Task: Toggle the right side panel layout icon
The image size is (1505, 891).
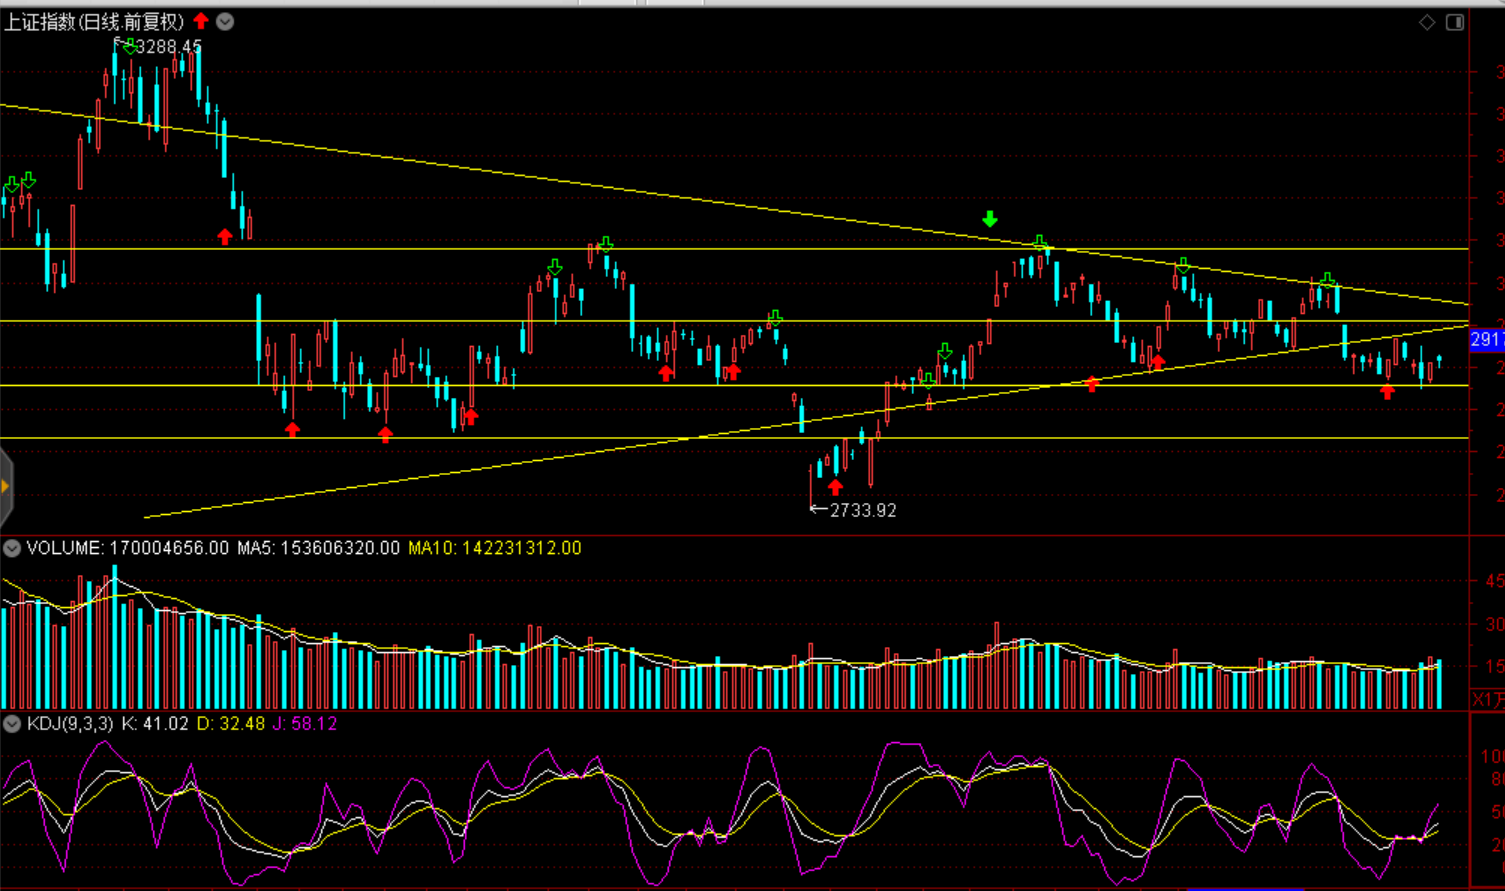Action: 1455,22
